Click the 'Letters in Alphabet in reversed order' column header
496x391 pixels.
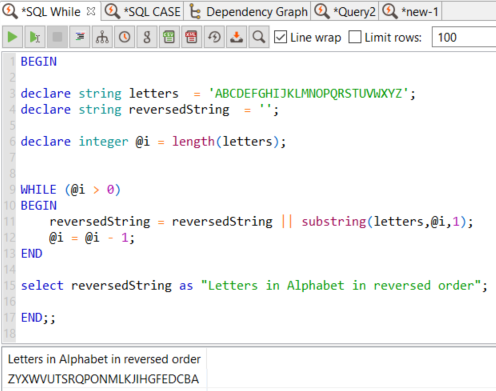coord(104,359)
